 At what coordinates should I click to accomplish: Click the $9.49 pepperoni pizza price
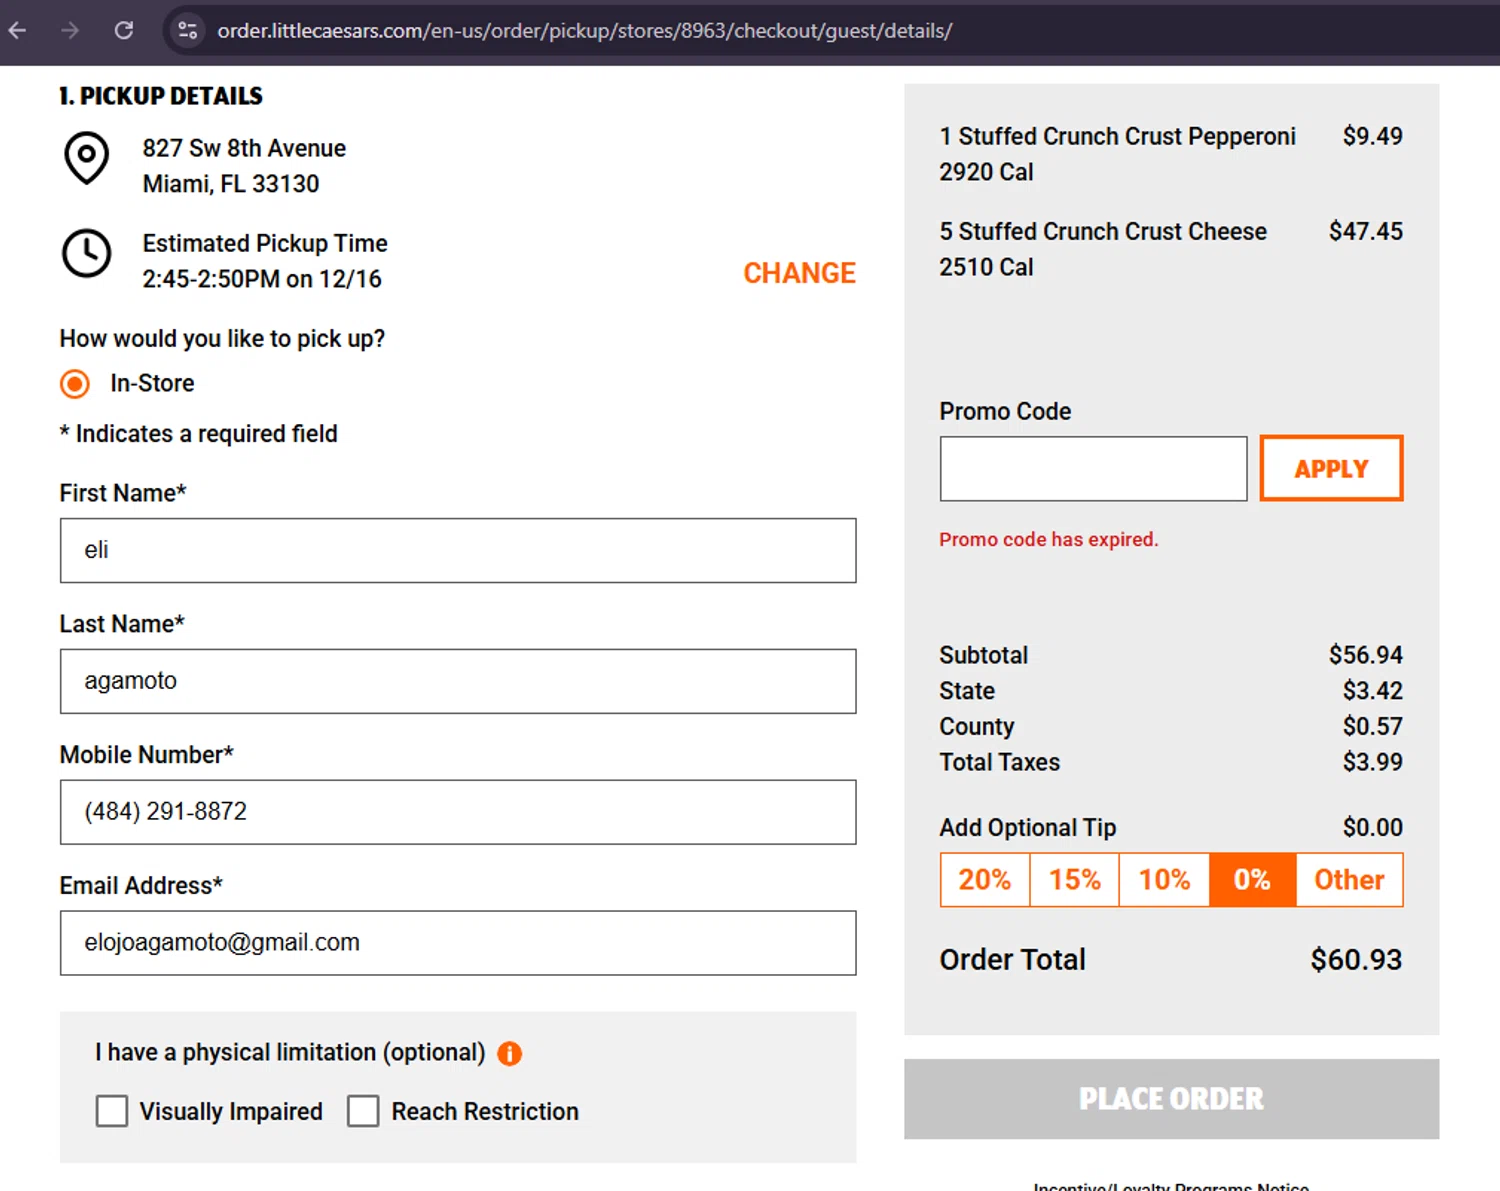pyautogui.click(x=1372, y=136)
